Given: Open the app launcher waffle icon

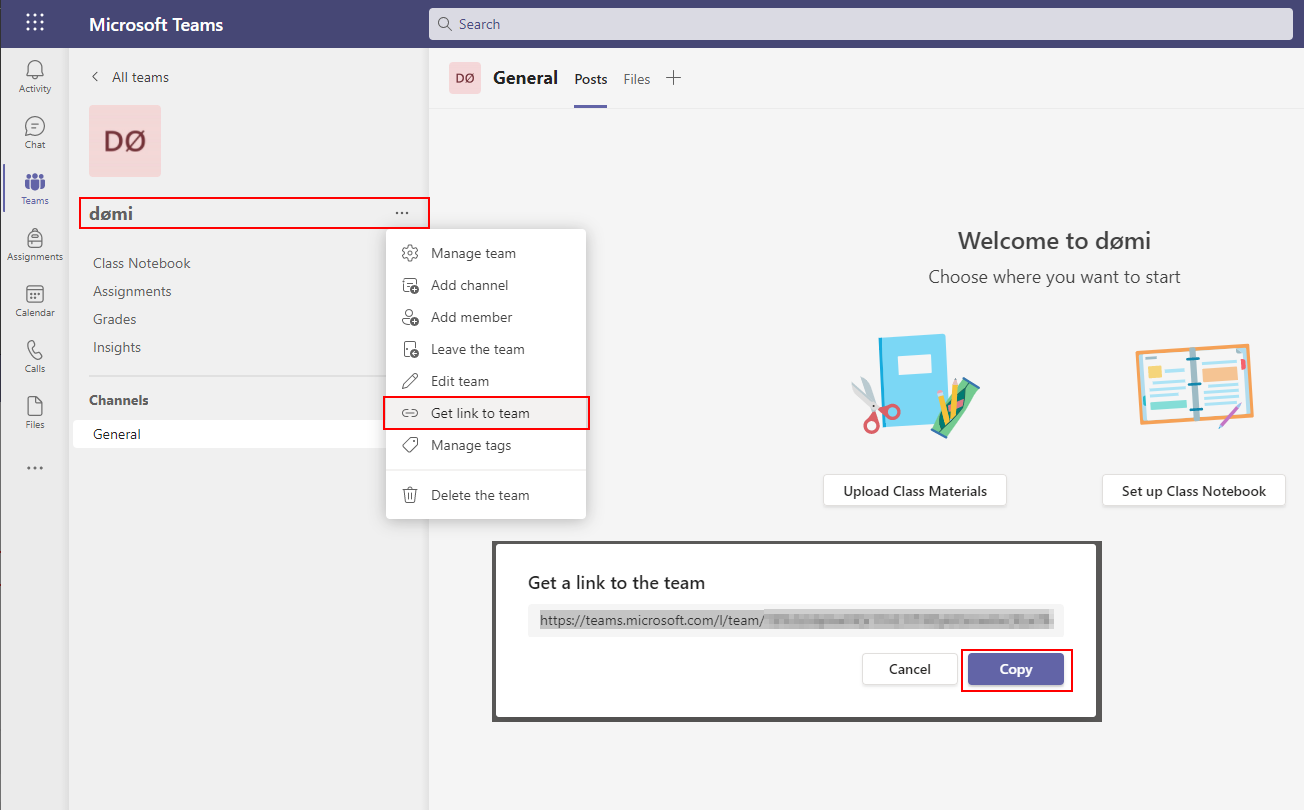Looking at the screenshot, I should click(35, 23).
